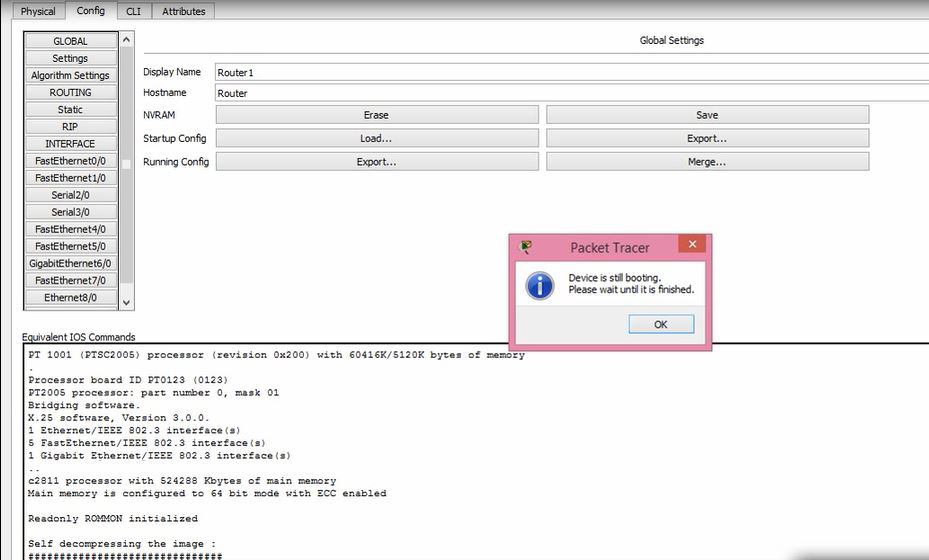This screenshot has height=560, width=929.
Task: Click the 'Device is still booting.' message
Action: pyautogui.click(x=614, y=277)
